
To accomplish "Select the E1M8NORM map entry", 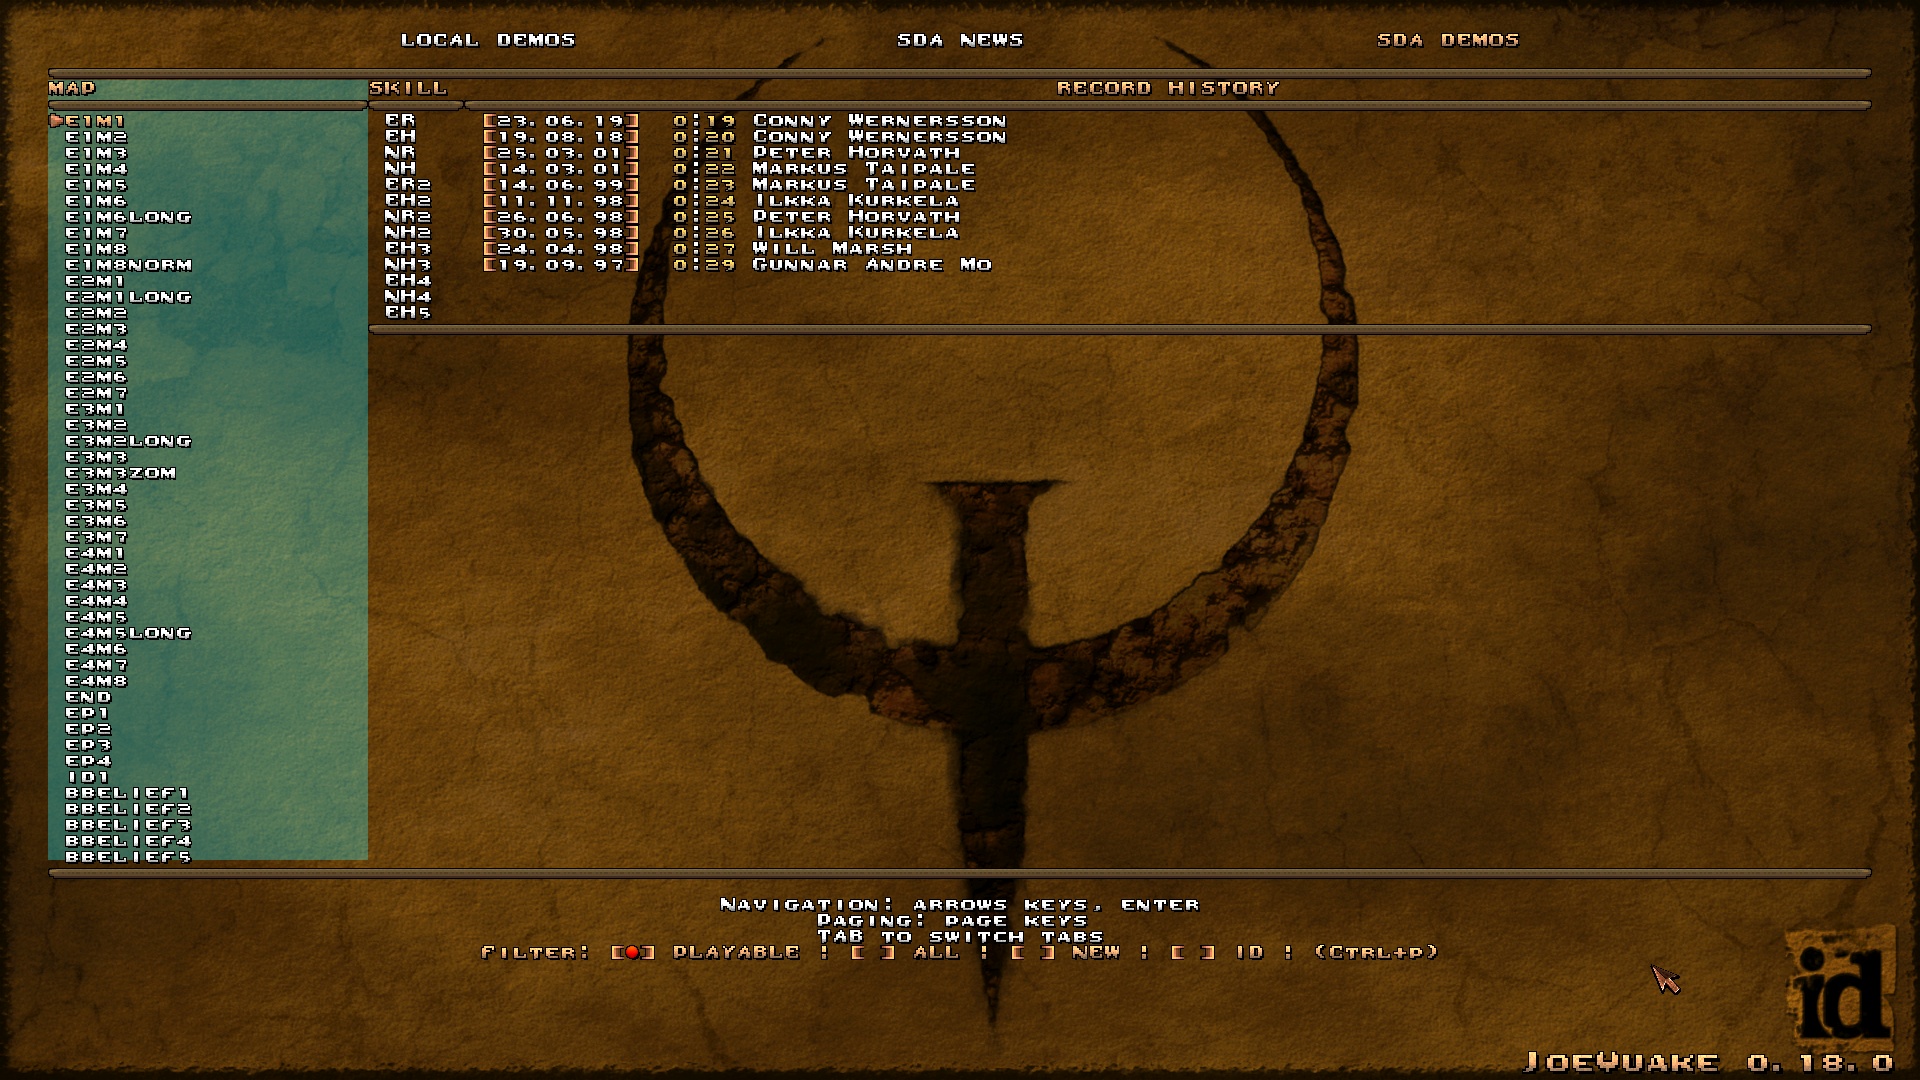I will tap(128, 265).
